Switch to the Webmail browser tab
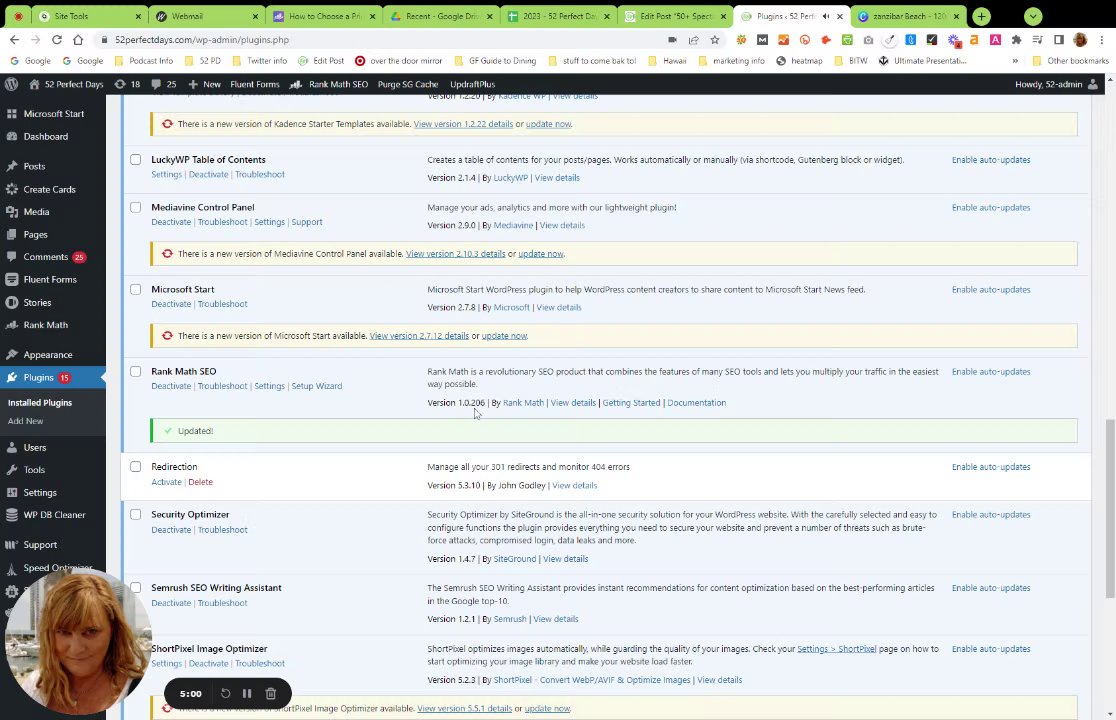Screen dimensions: 1116x720 [207, 16]
